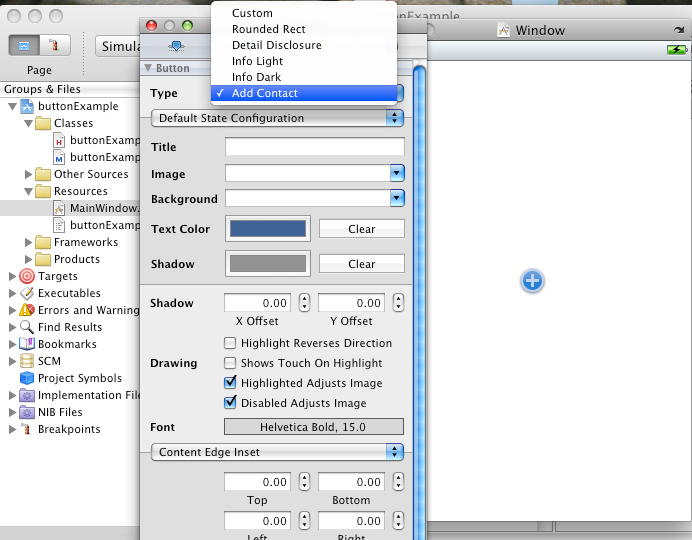Open the Bookmarks group icon

[x=27, y=344]
